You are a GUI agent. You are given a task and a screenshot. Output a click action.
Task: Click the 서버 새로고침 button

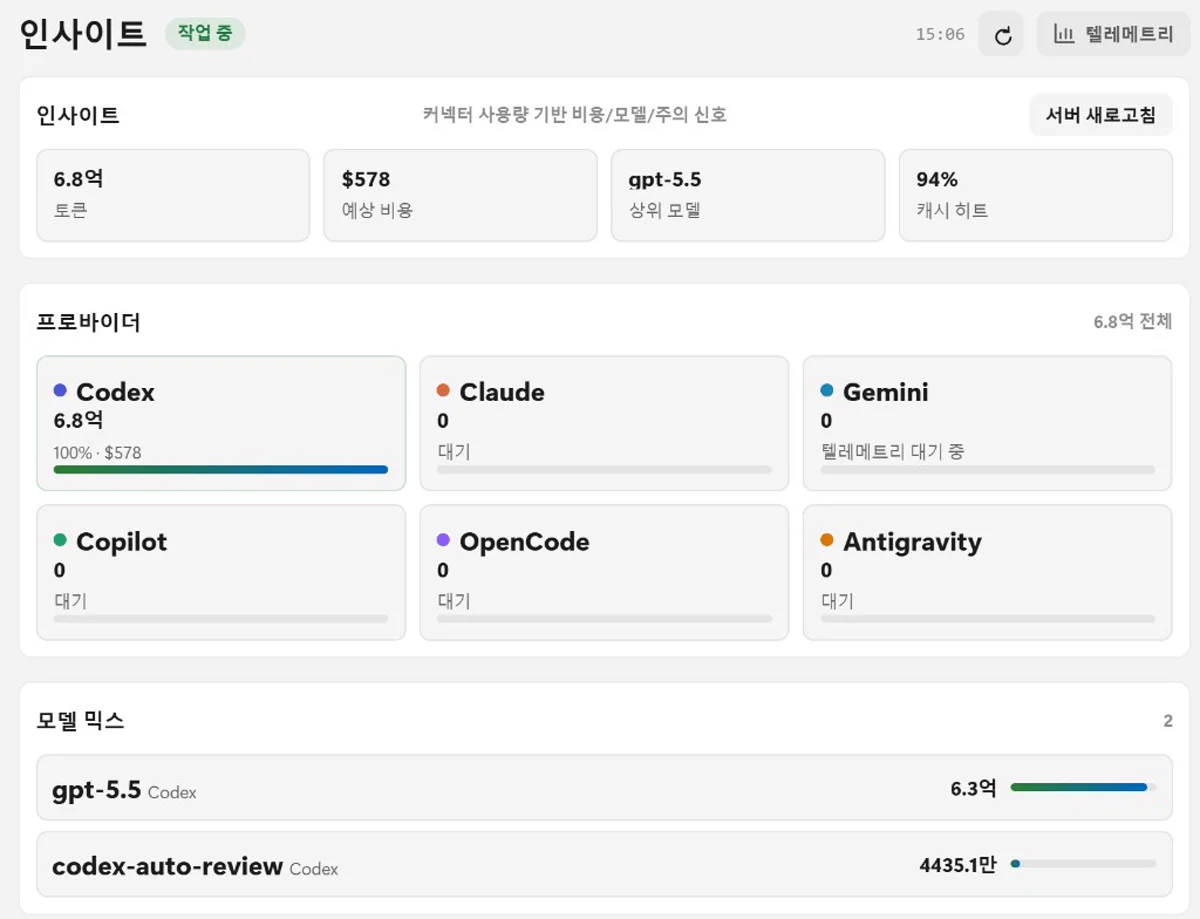(1101, 115)
